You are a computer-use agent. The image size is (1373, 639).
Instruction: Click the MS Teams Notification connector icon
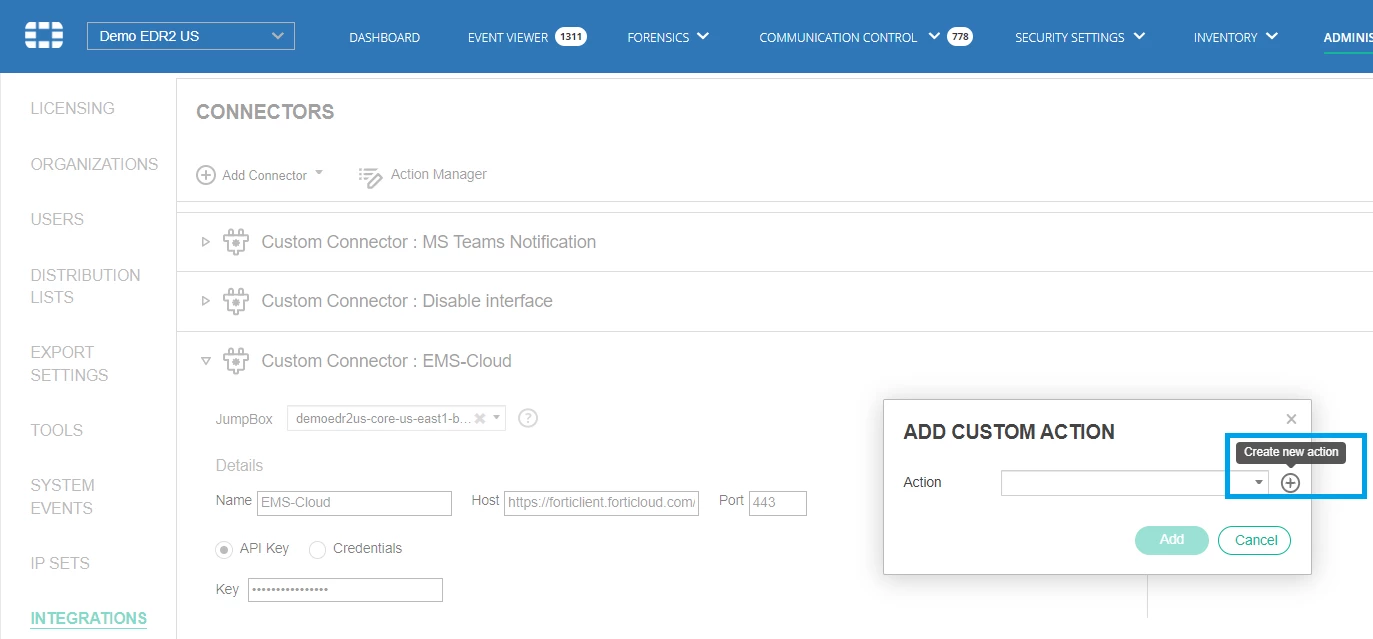tap(235, 242)
